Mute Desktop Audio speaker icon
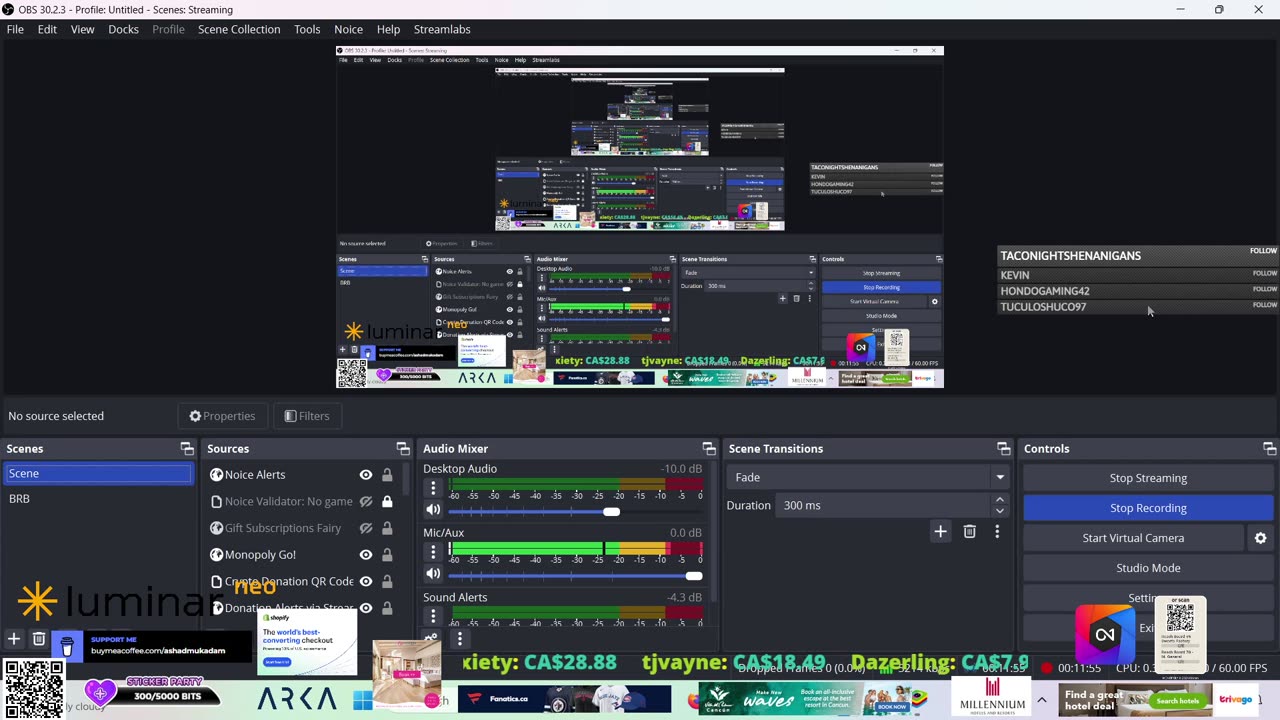This screenshot has width=1280, height=720. (x=433, y=511)
